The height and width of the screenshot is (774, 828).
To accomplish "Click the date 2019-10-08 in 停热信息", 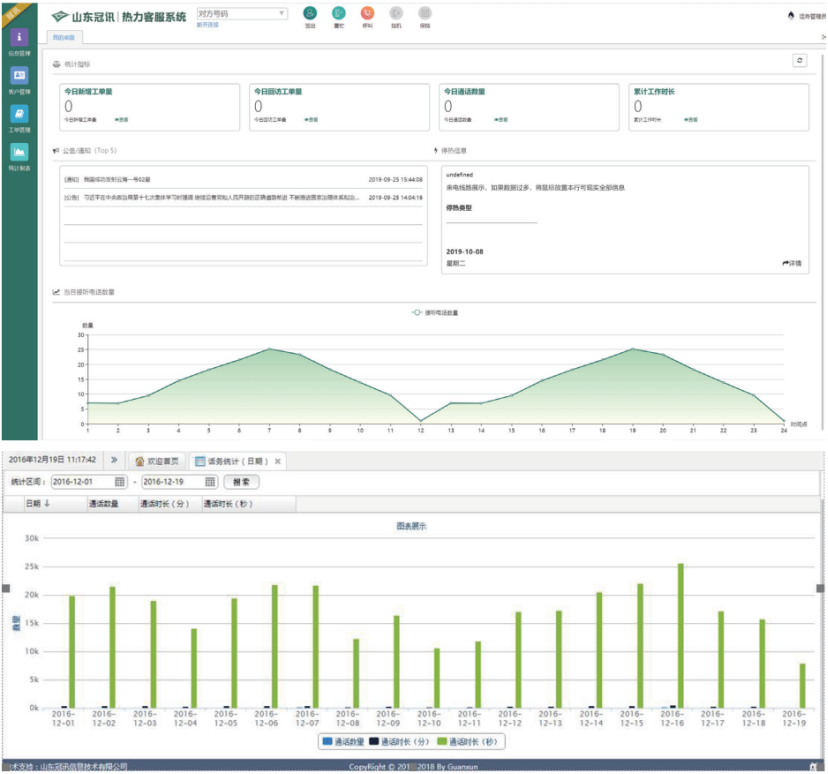I will click(465, 252).
